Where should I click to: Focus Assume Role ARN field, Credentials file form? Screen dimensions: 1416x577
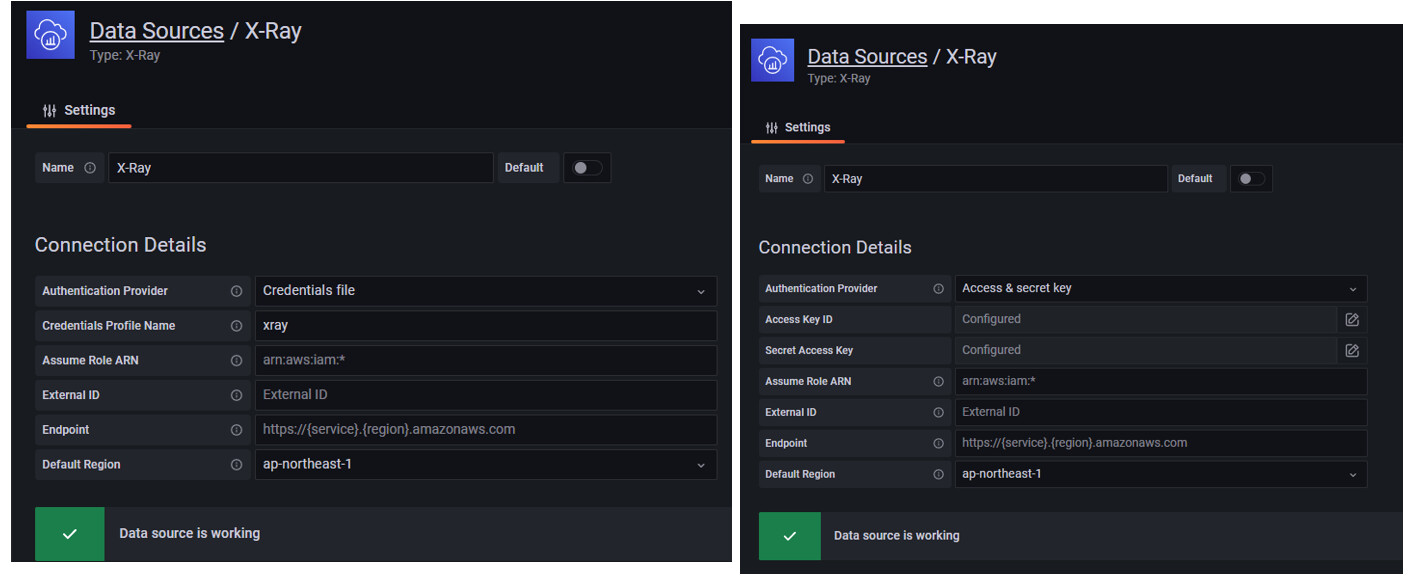(486, 360)
